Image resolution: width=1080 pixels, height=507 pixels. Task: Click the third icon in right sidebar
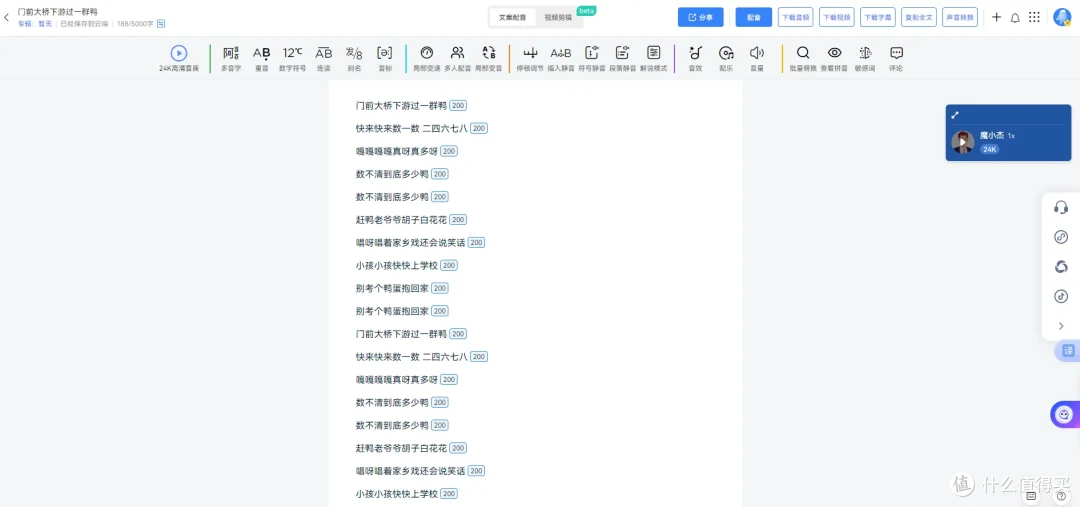[x=1061, y=267]
